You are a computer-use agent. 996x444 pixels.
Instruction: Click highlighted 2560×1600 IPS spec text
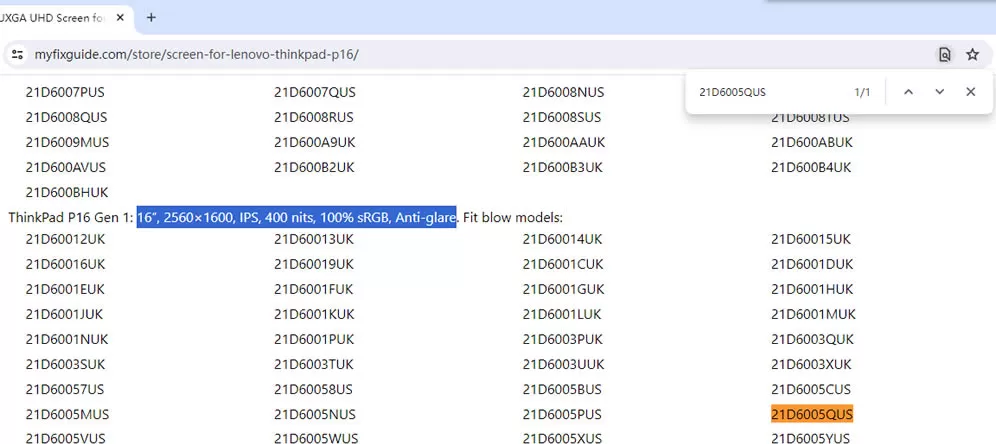tap(297, 219)
